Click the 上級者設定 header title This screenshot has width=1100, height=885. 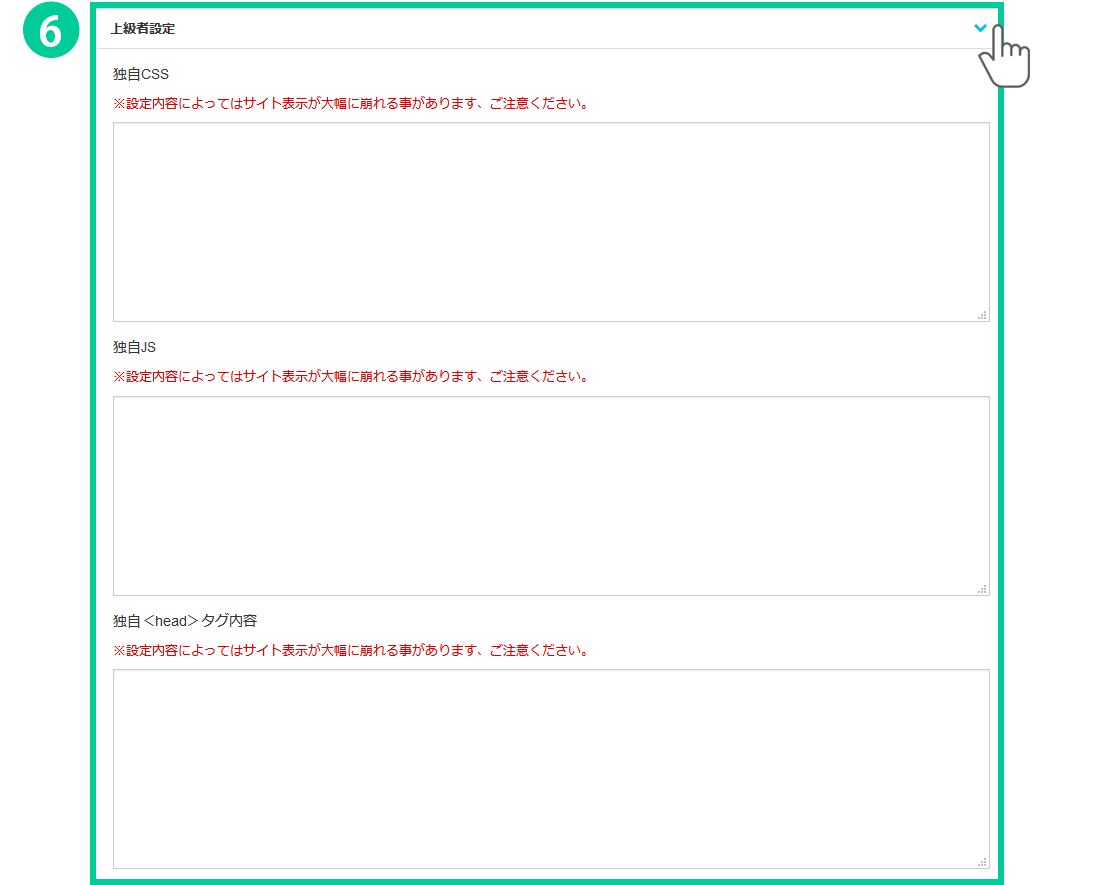point(142,29)
